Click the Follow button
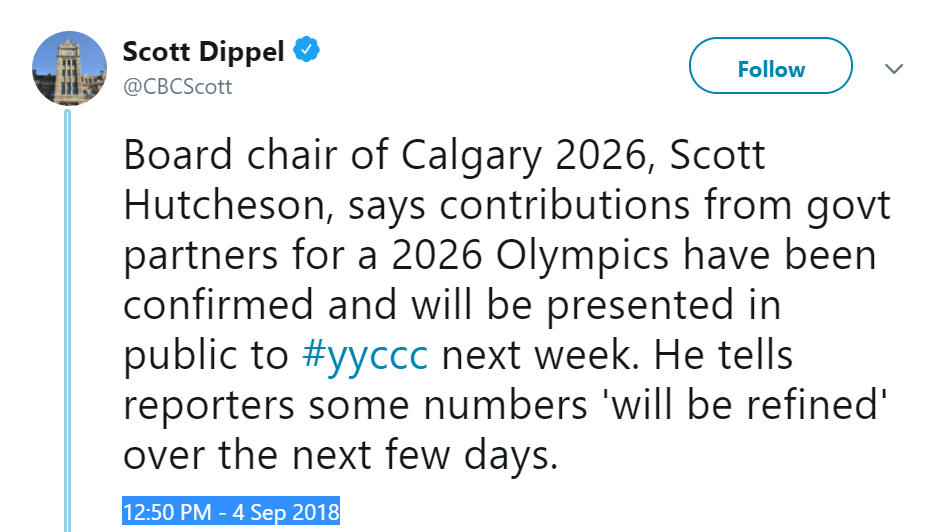The width and height of the screenshot is (950, 532). [770, 69]
